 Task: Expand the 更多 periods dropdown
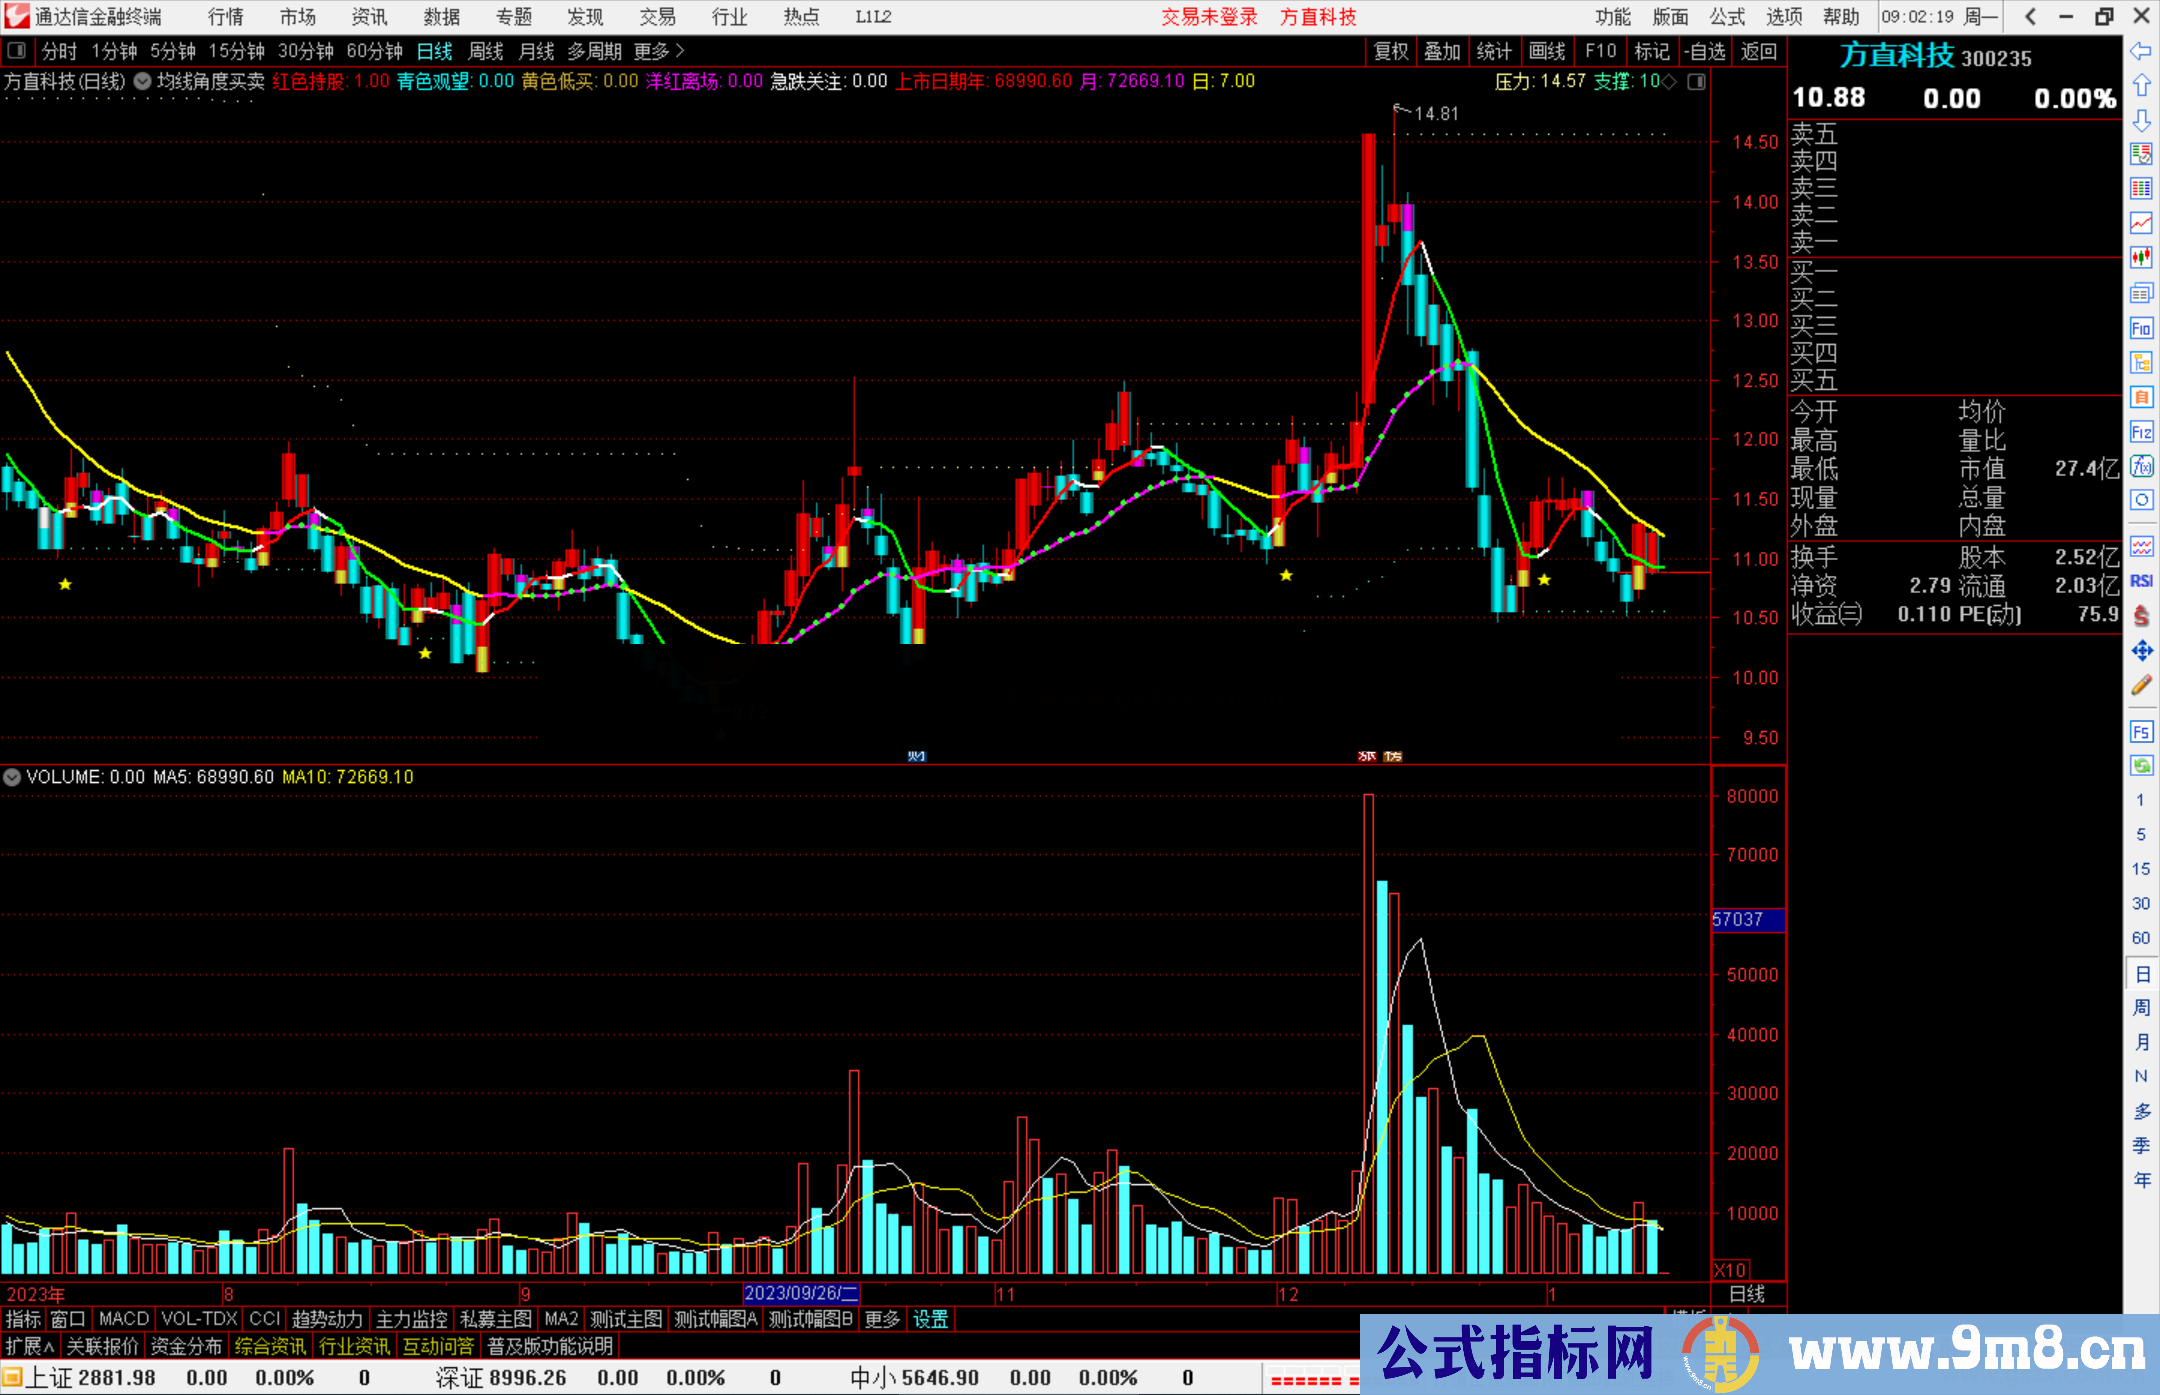coord(659,51)
